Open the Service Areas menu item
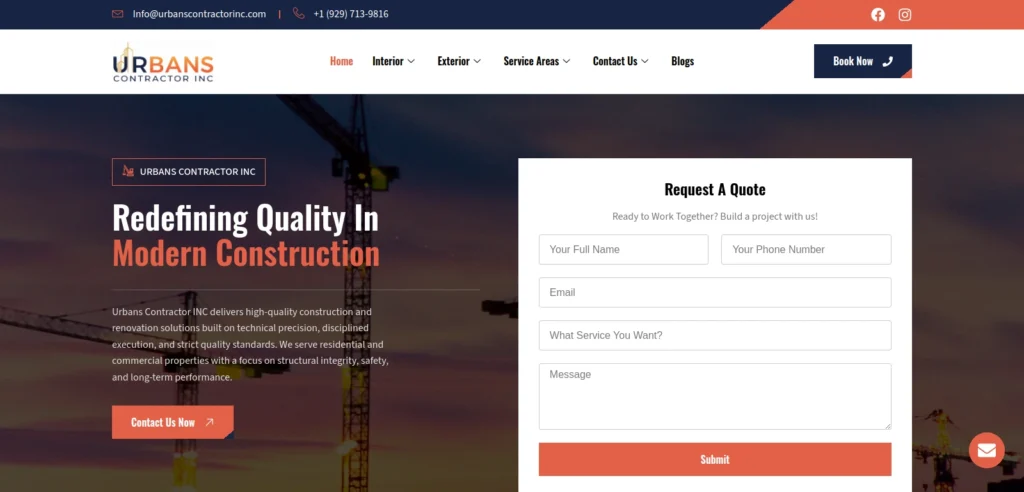Image resolution: width=1024 pixels, height=492 pixels. pos(531,61)
